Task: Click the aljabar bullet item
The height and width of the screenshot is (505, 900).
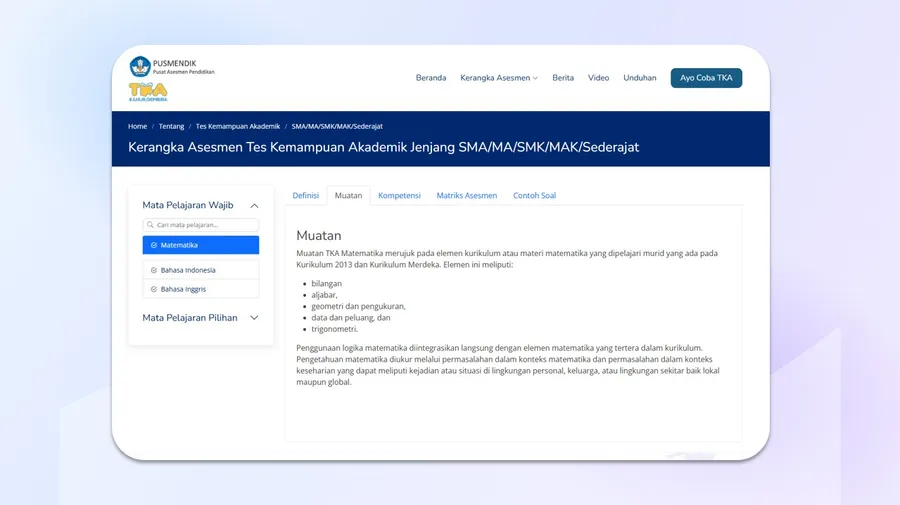Action: click(324, 295)
